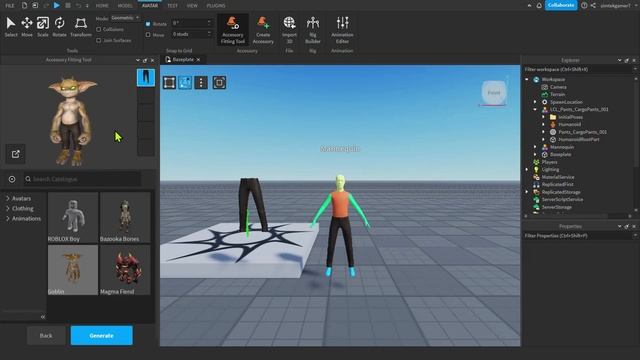Image resolution: width=640 pixels, height=360 pixels.
Task: Toggle the Rotate snap checkbox
Action: pos(148,24)
